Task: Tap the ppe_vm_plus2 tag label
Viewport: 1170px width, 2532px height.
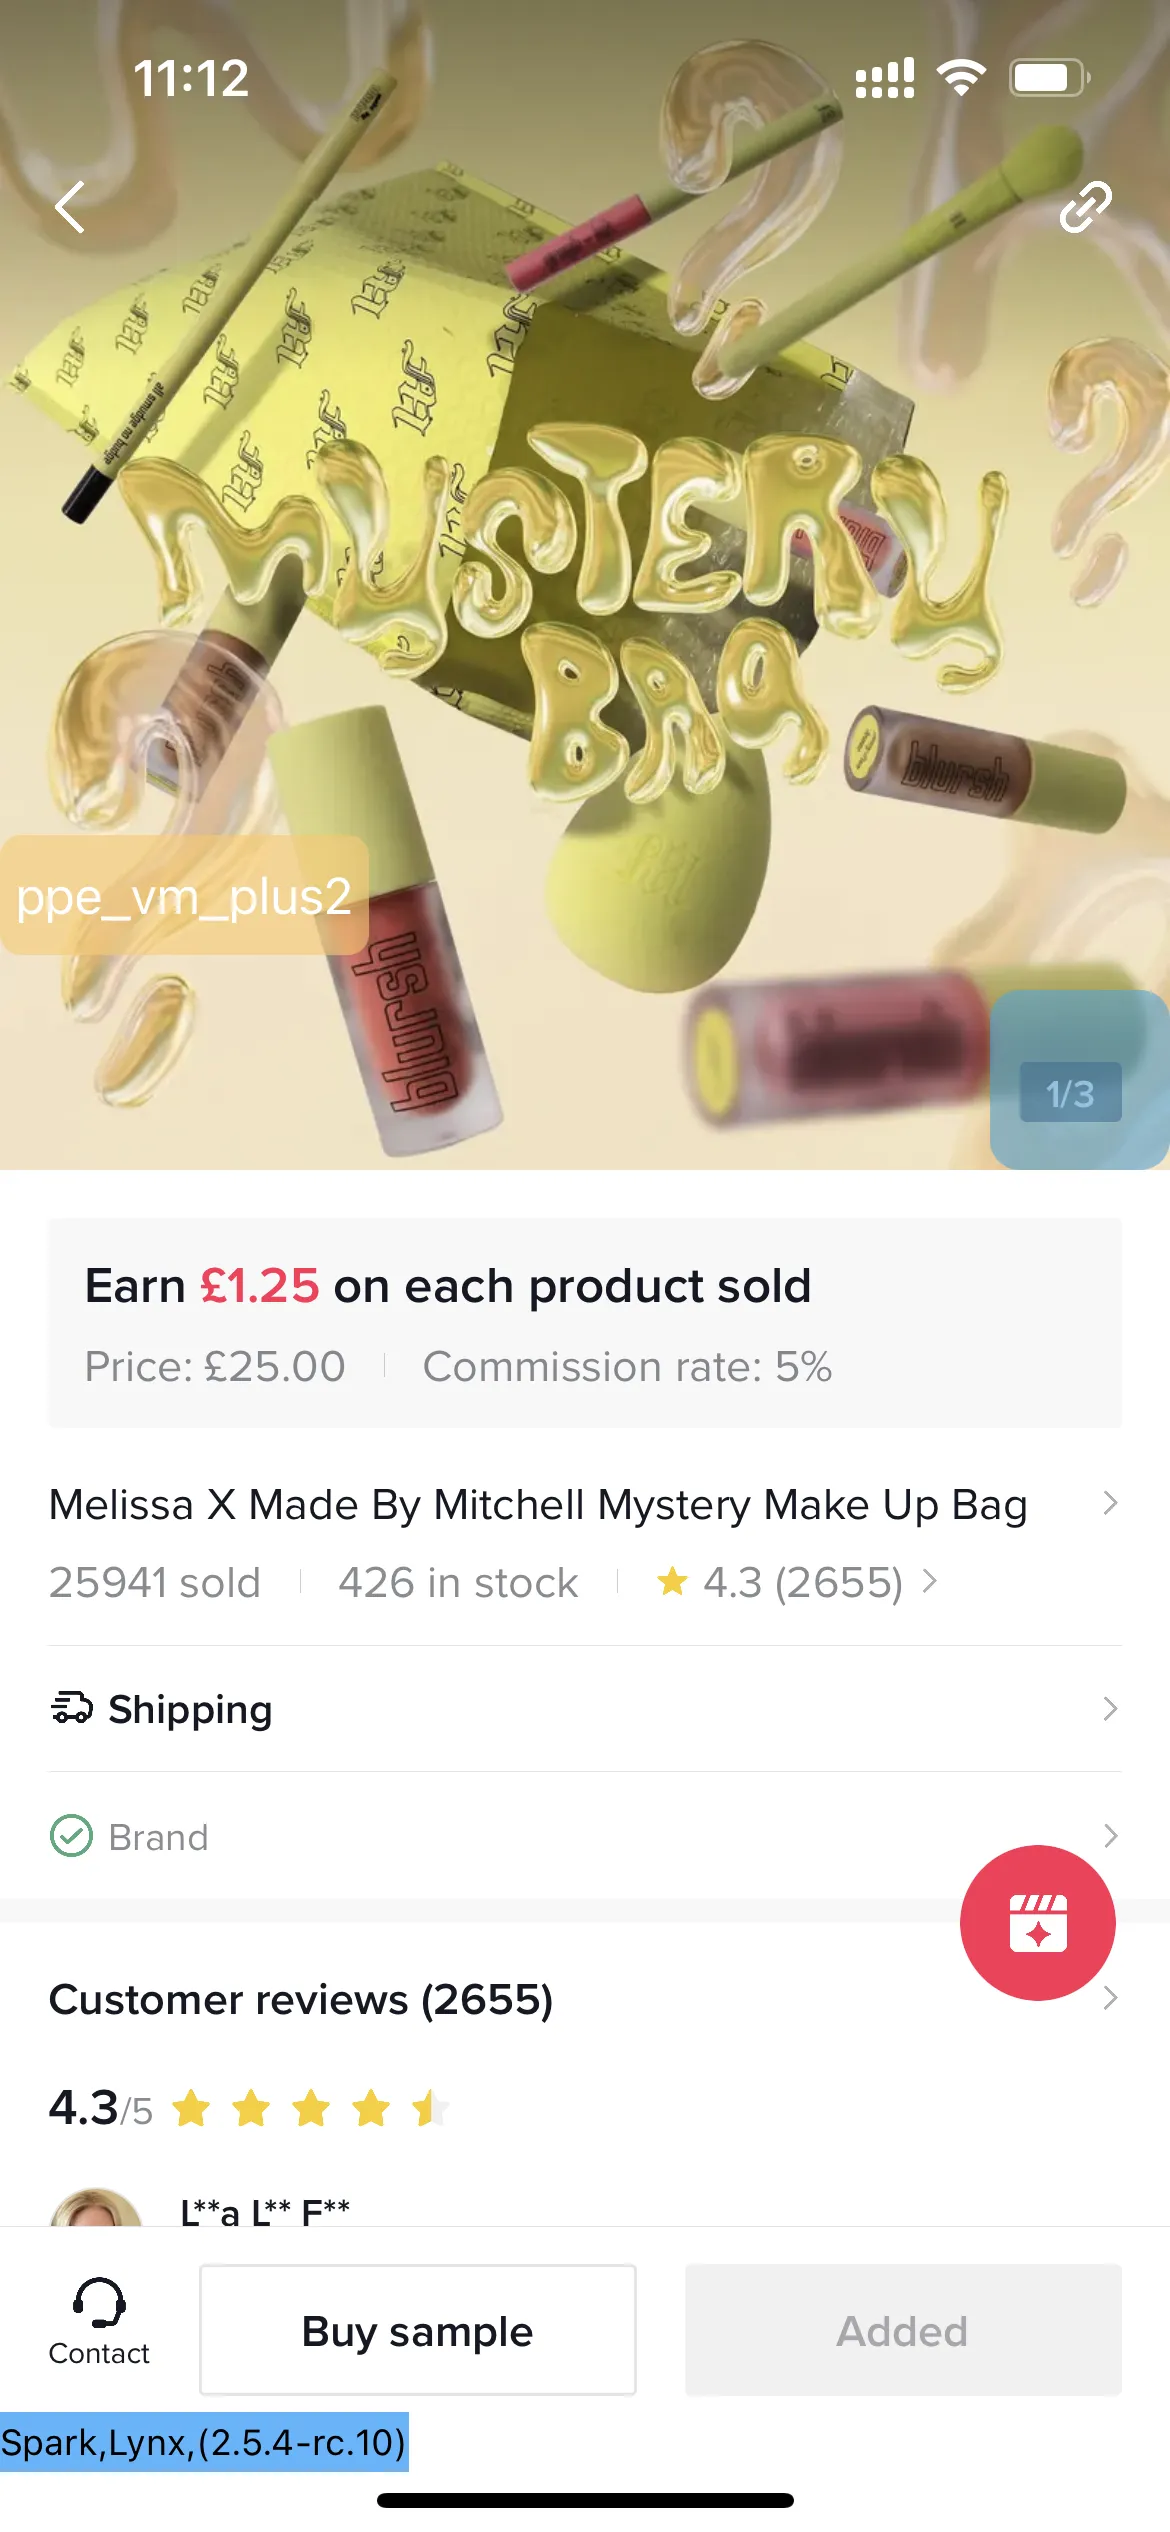Action: pos(184,896)
